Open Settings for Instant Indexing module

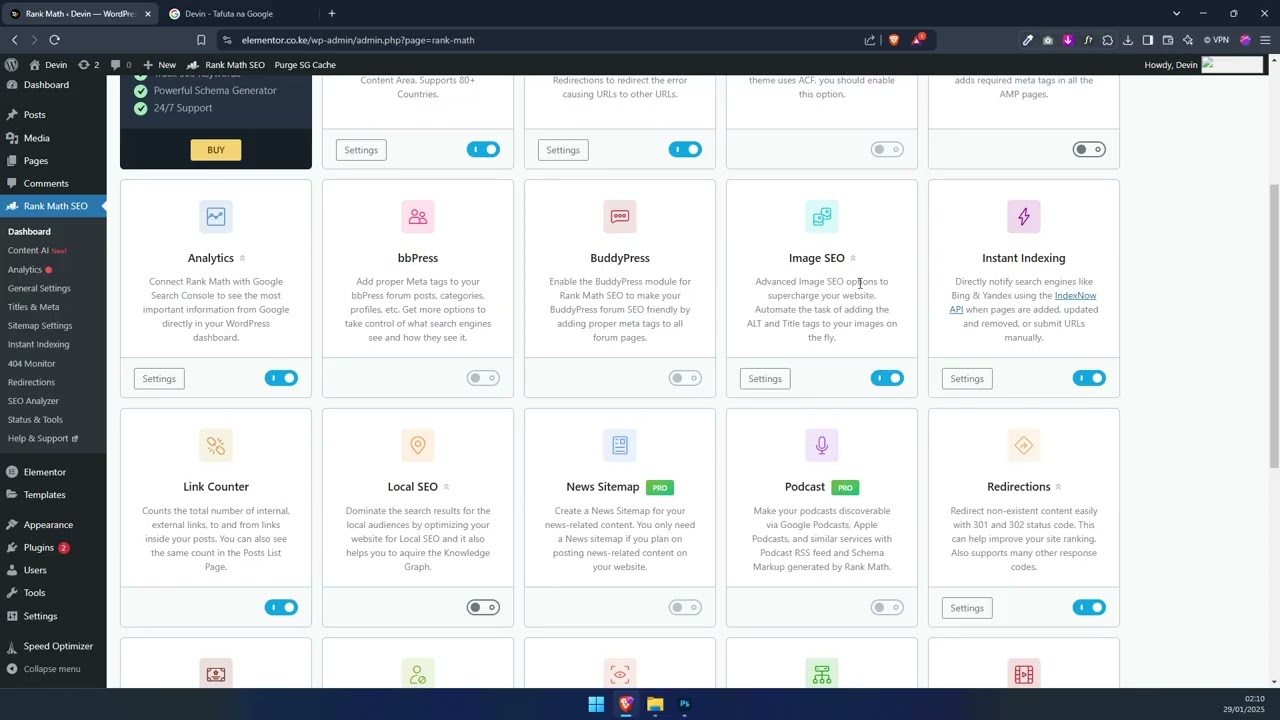967,379
